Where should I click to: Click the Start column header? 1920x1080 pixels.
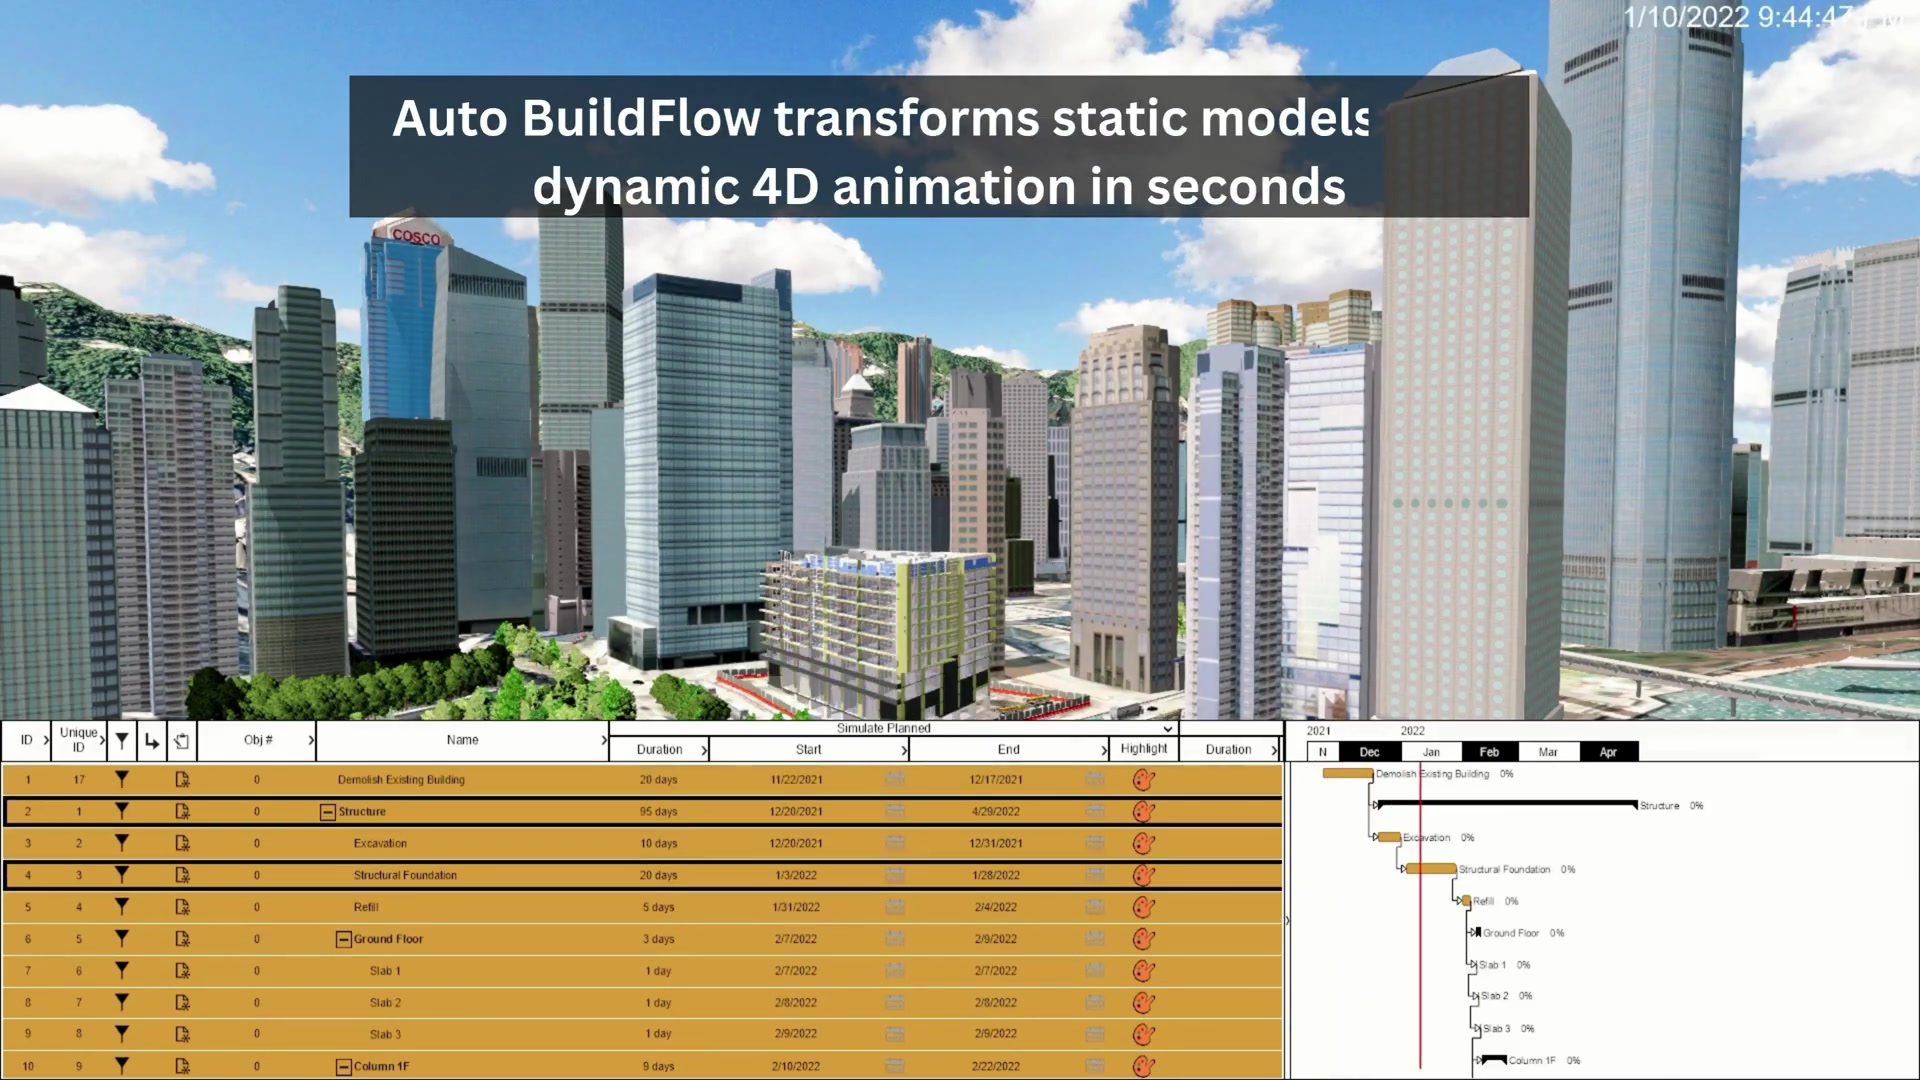coord(808,749)
